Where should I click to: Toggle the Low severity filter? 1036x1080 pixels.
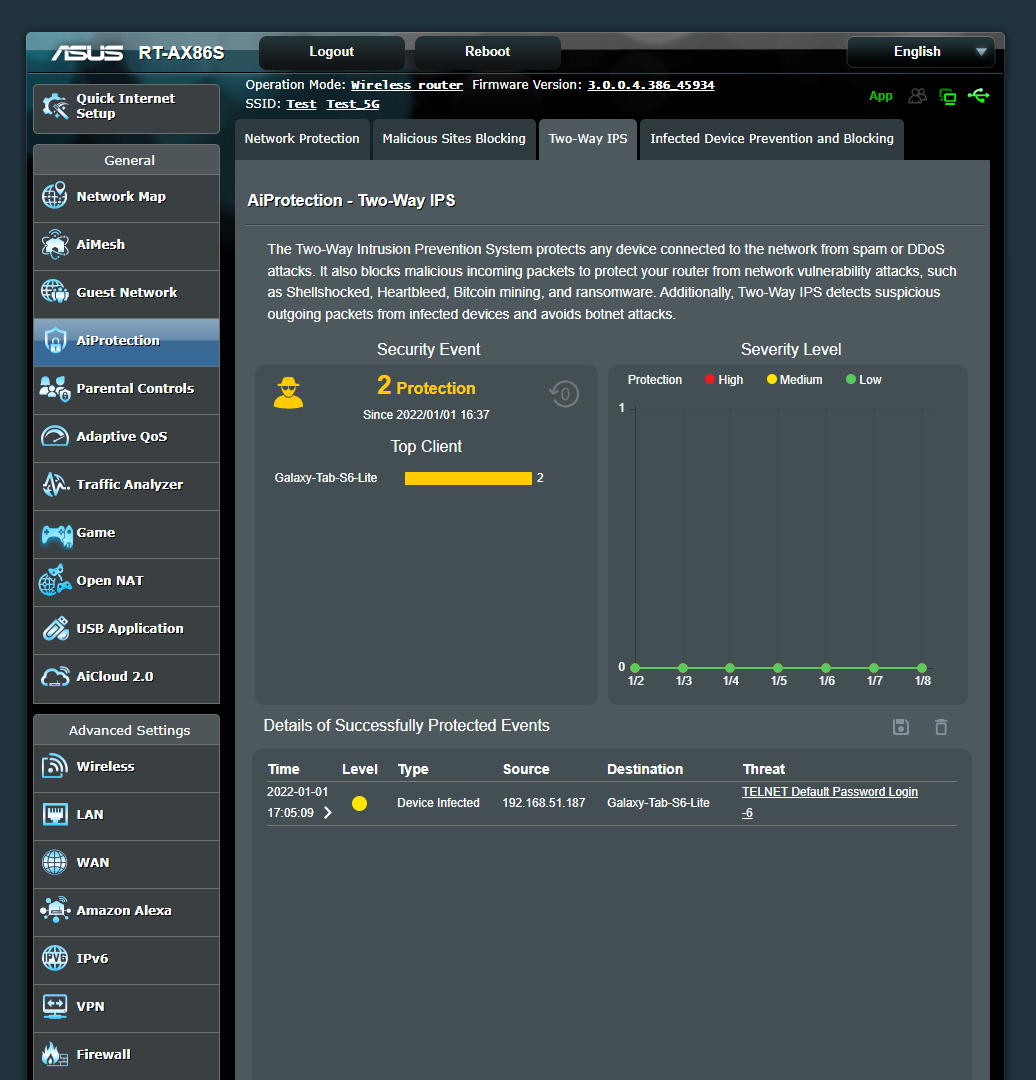(x=862, y=379)
